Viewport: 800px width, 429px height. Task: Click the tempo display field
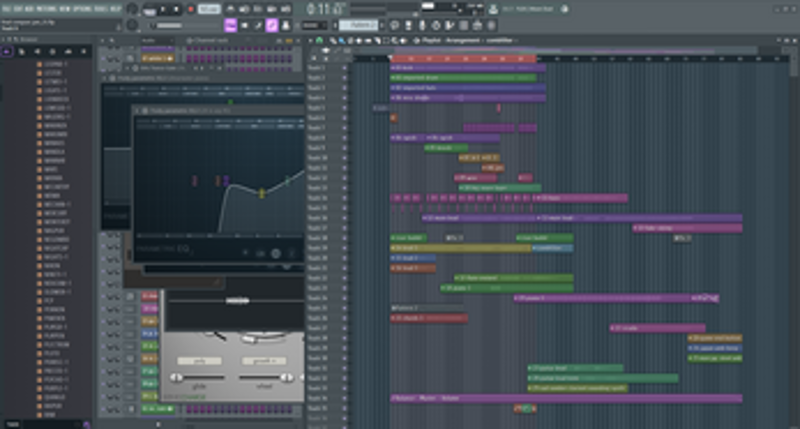click(209, 9)
